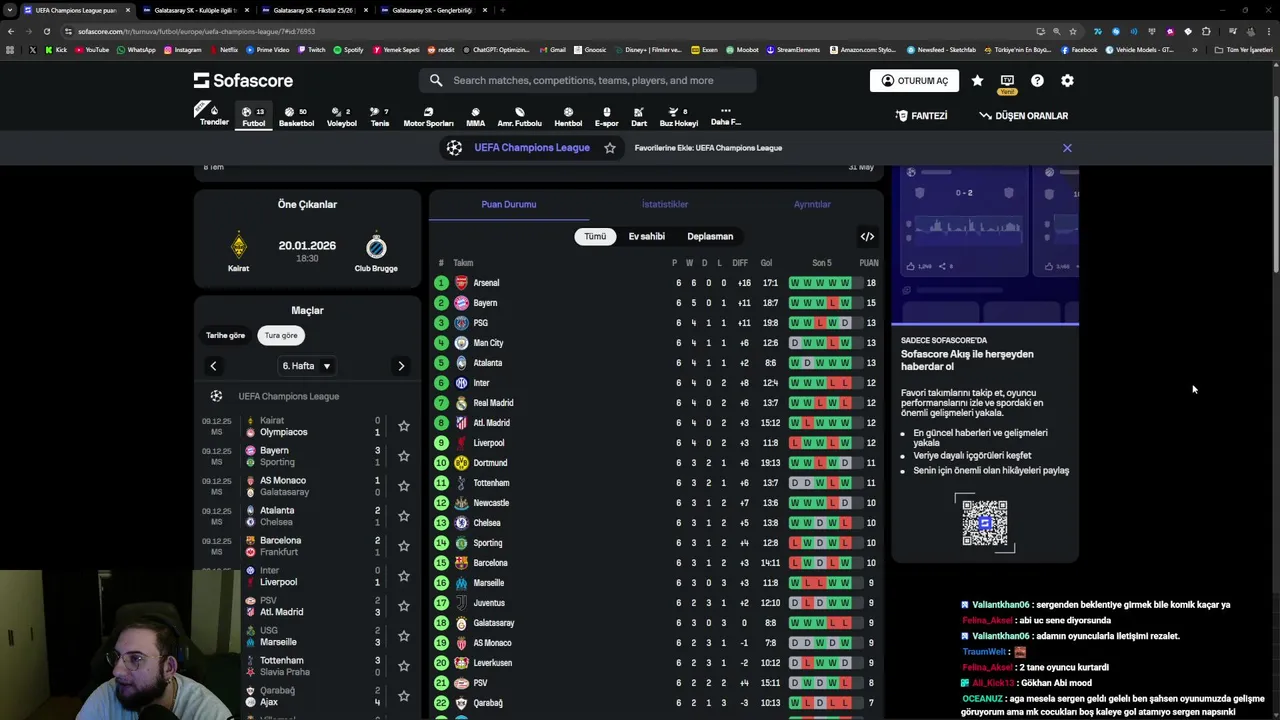
Task: Select the Voleybol sport icon
Action: (341, 116)
